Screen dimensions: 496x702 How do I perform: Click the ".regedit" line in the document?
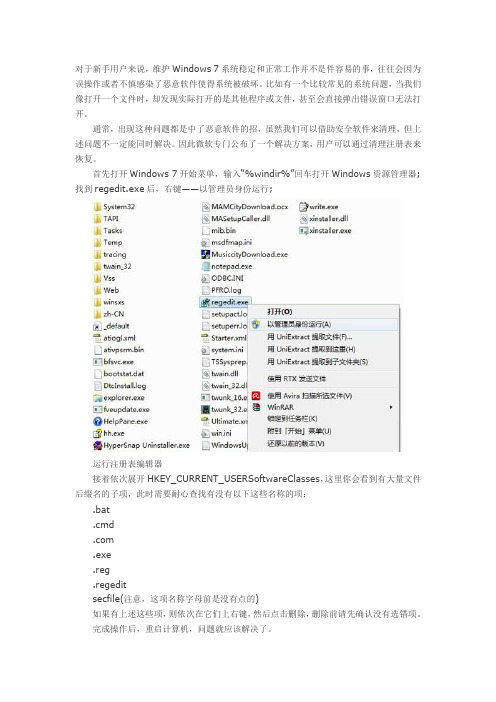pyautogui.click(x=110, y=585)
